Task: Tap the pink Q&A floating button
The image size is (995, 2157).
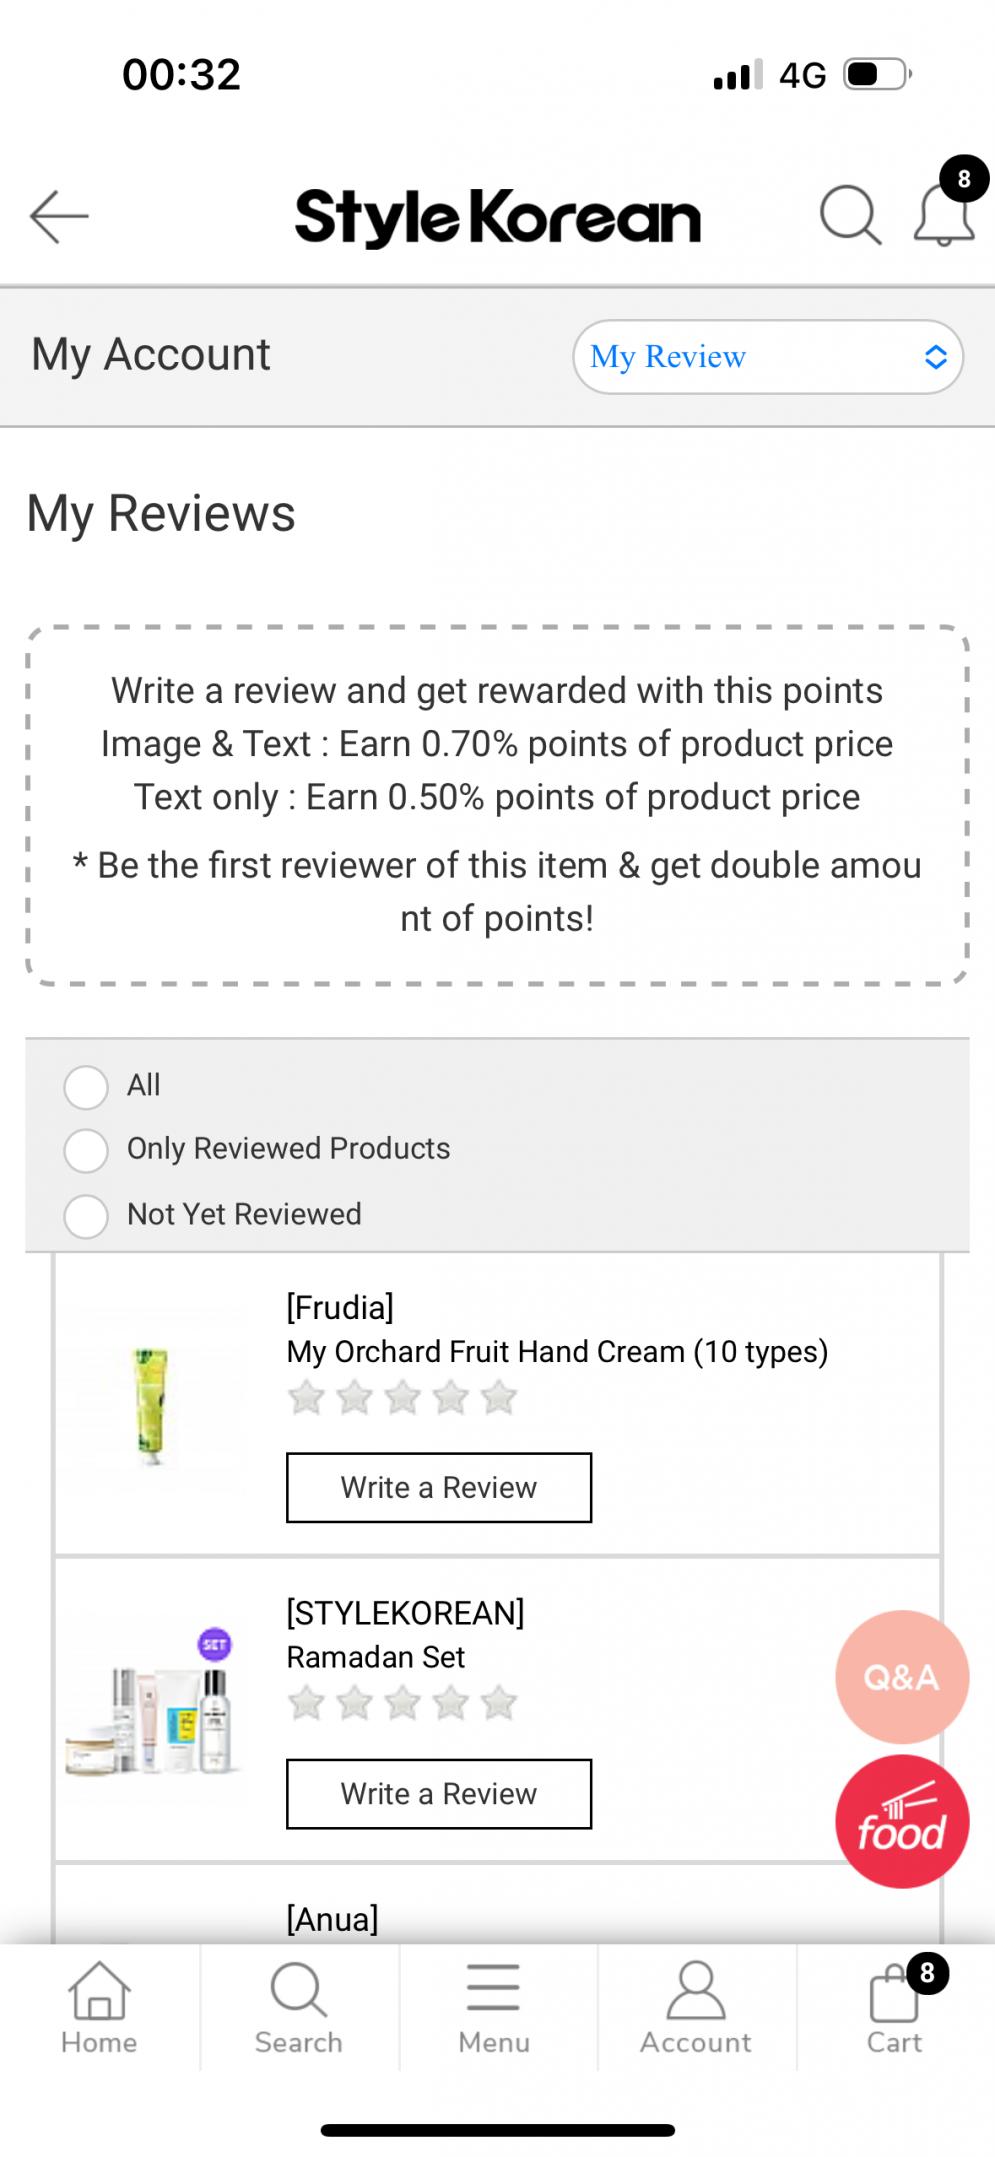Action: pos(901,1677)
